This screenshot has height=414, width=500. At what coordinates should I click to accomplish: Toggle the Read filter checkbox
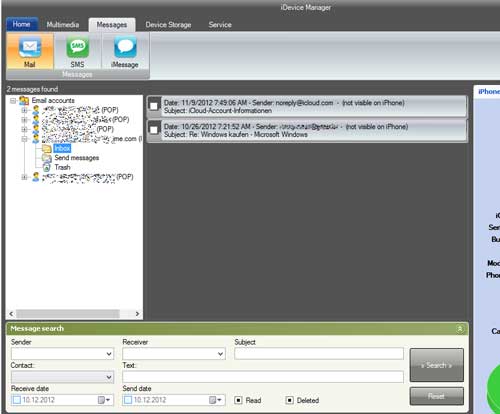tap(238, 400)
